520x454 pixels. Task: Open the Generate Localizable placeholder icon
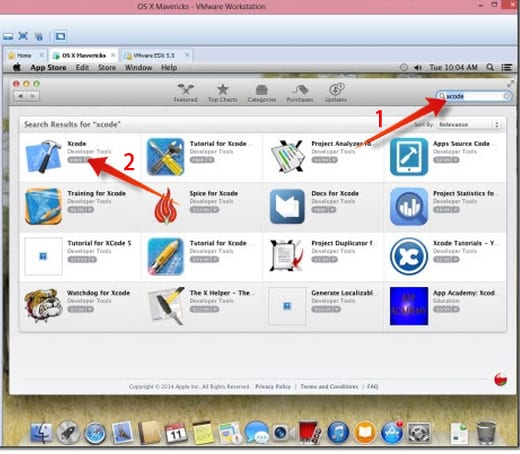287,306
